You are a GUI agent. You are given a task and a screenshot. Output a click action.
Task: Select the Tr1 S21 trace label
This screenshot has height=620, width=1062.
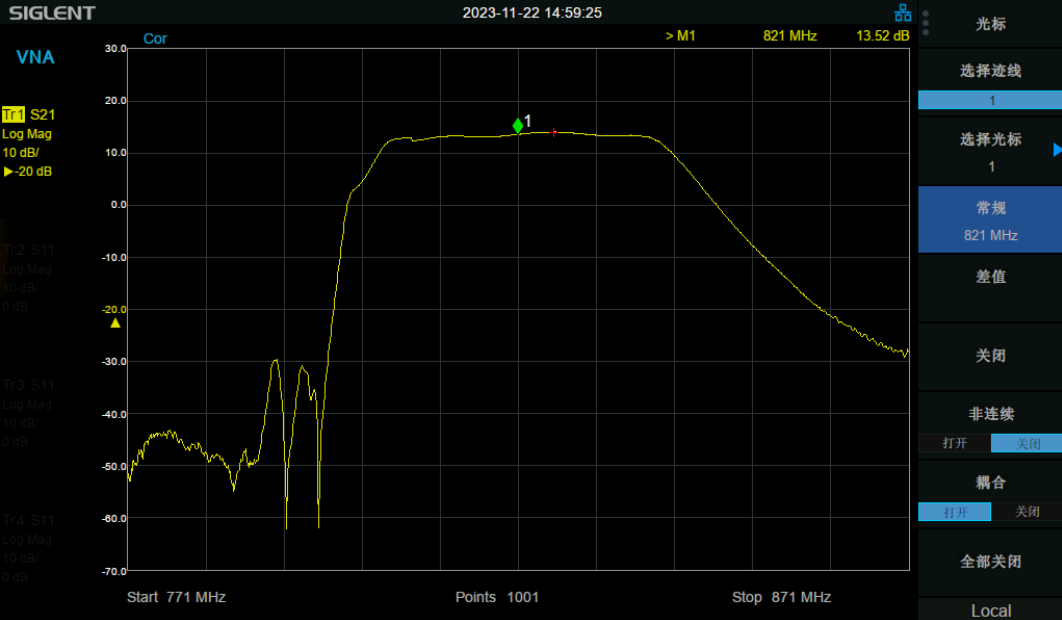[28, 114]
